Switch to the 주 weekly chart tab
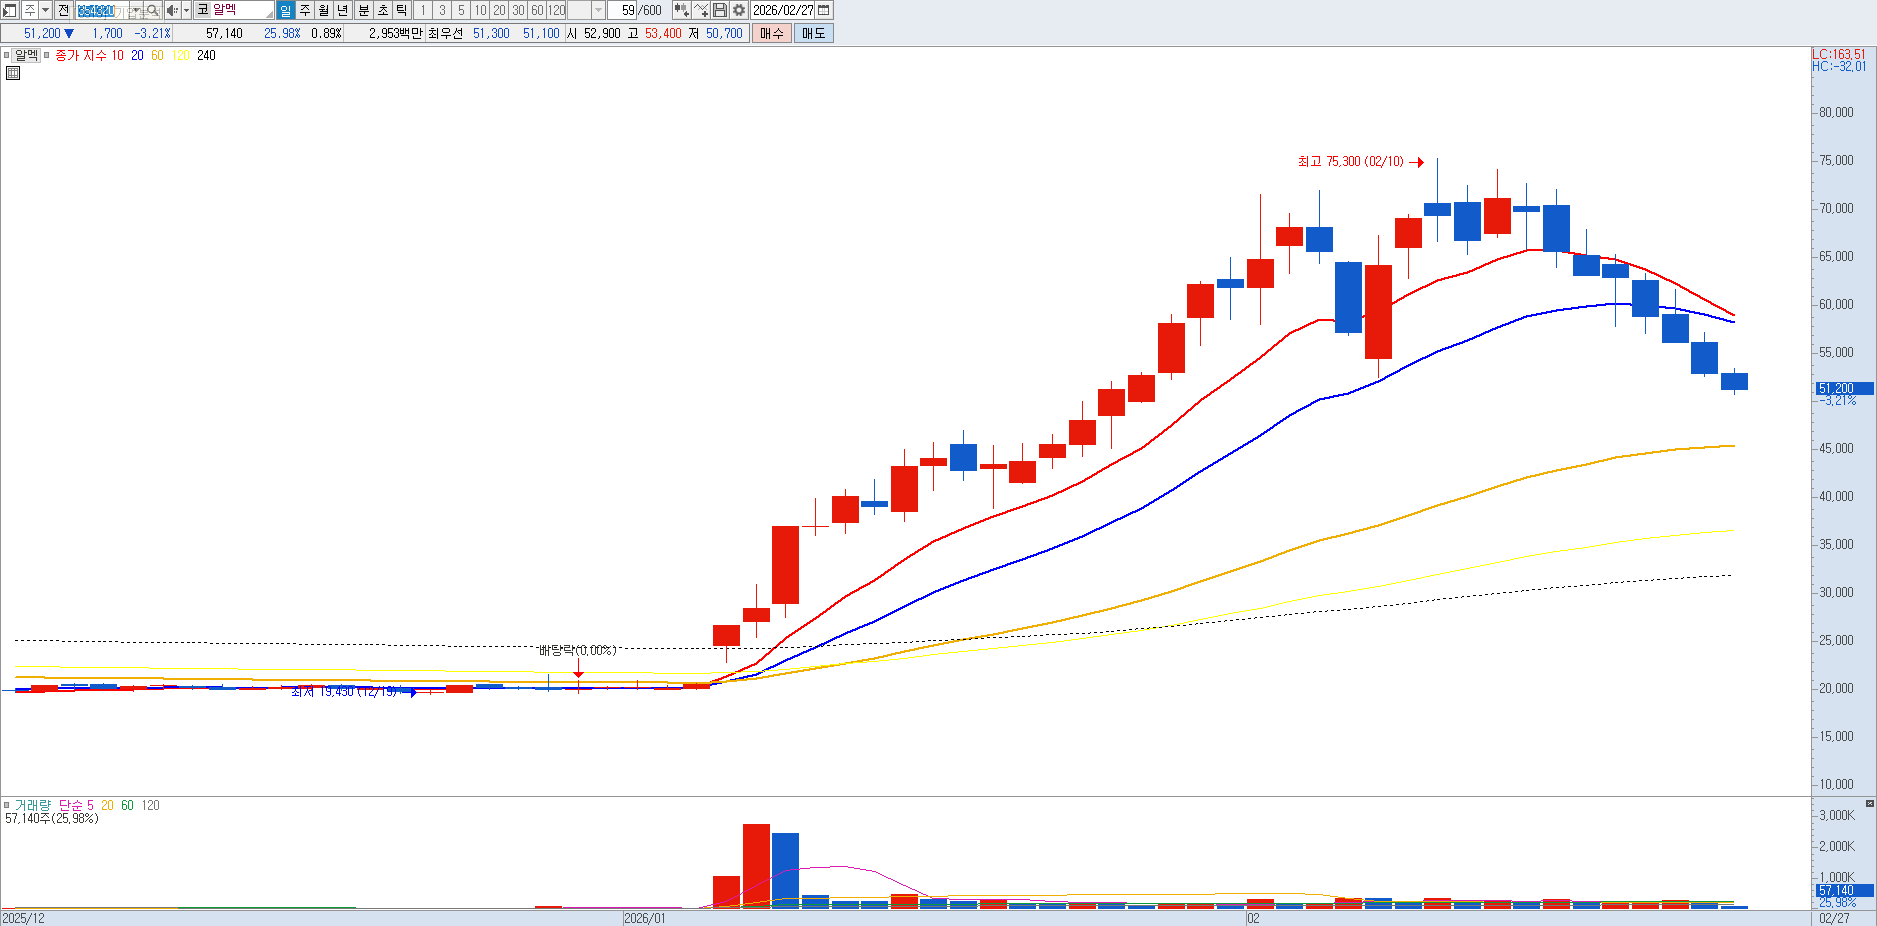Screen dimensions: 1877x926 [305, 10]
